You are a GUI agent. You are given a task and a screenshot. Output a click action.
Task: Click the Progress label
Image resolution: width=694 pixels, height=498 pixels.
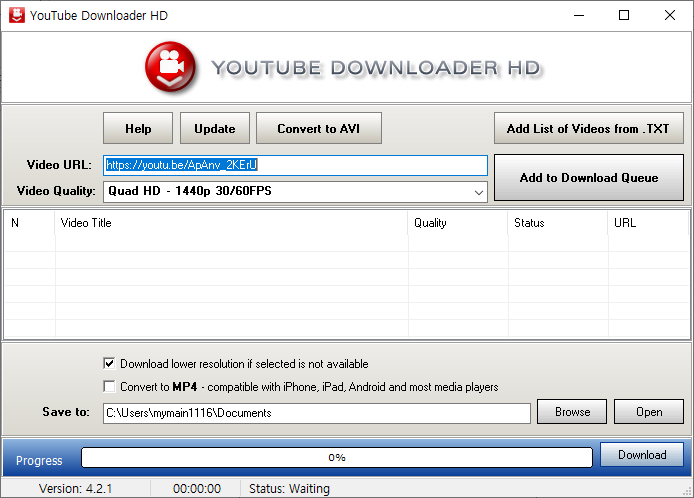39,460
